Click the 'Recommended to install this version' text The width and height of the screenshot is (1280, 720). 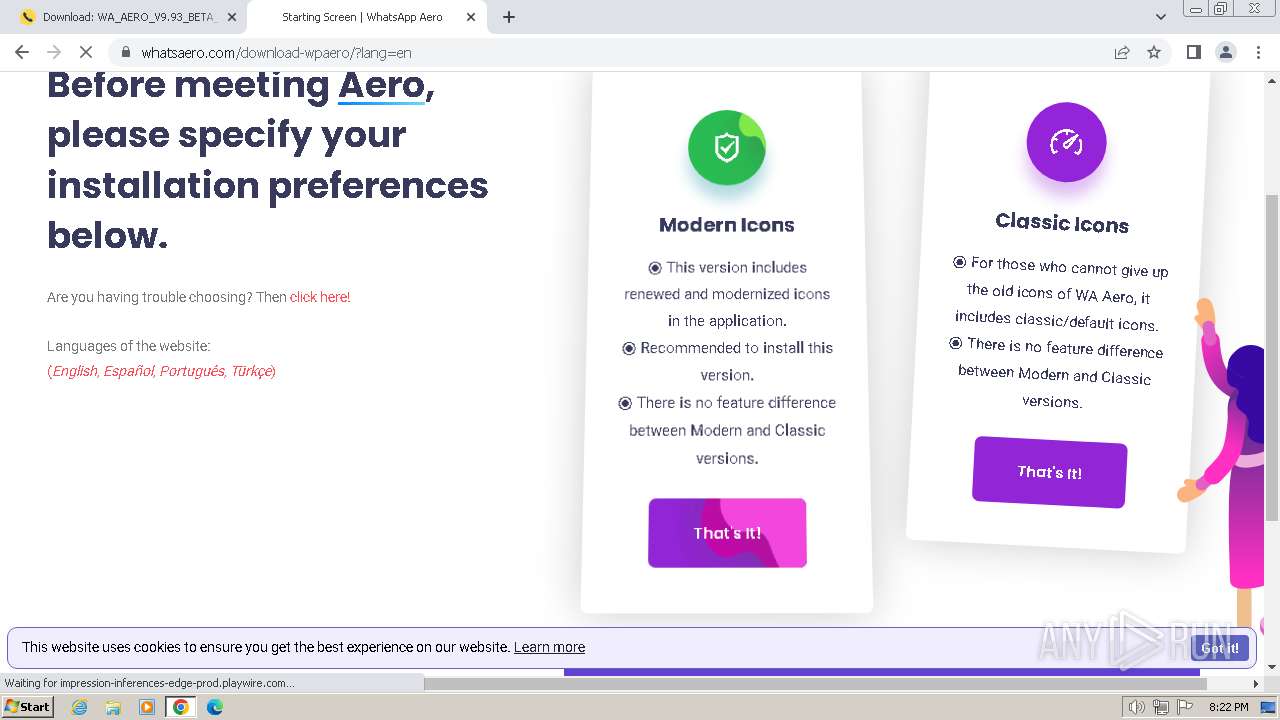click(x=727, y=361)
